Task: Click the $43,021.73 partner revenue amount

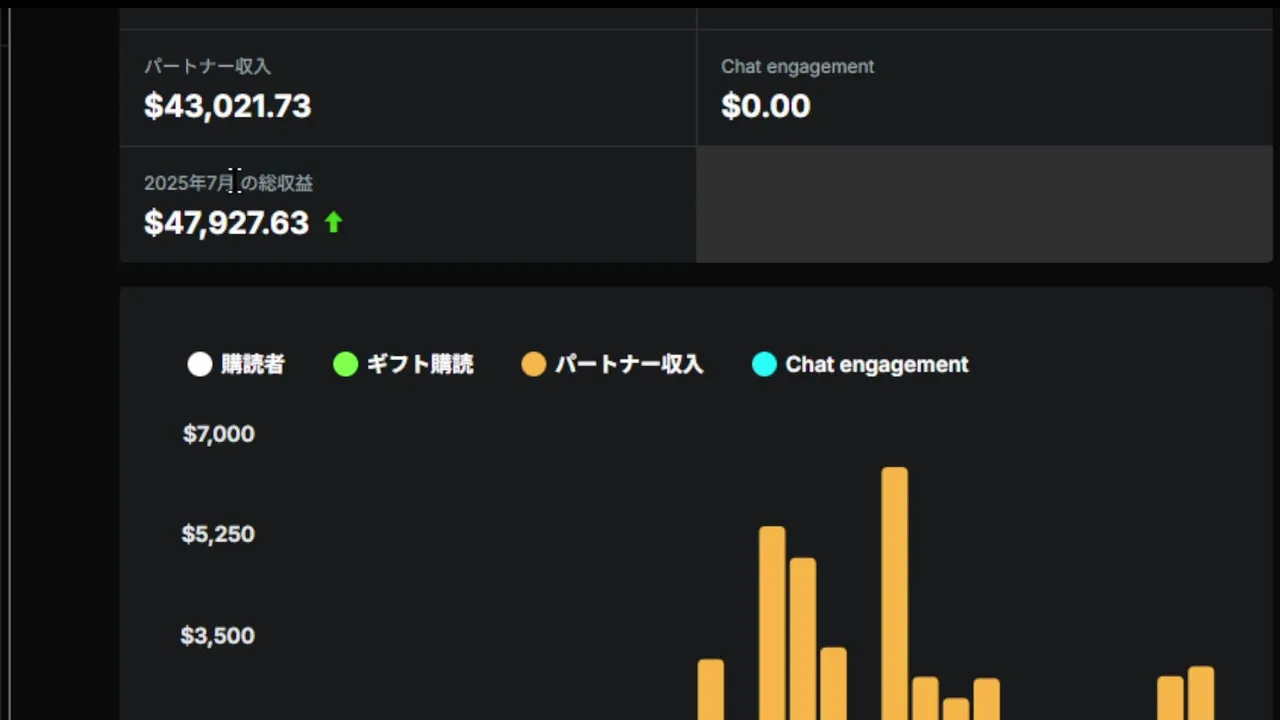Action: point(228,106)
